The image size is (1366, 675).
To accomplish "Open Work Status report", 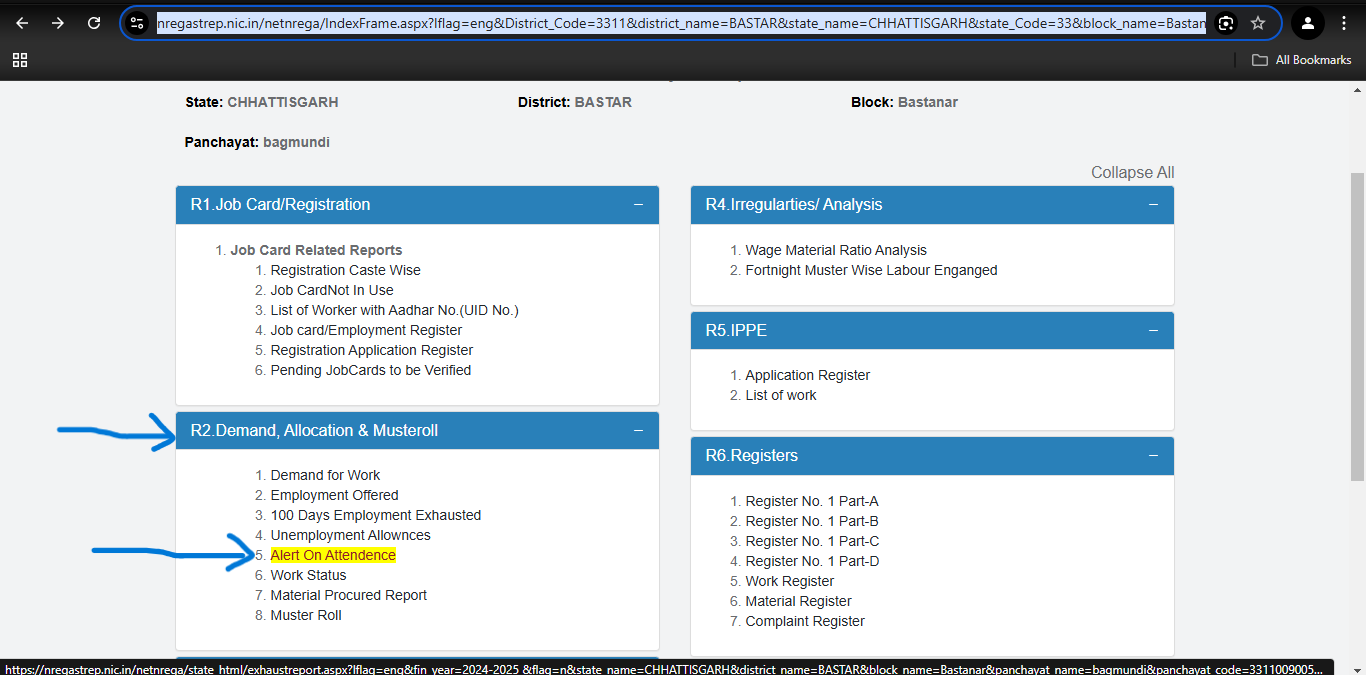I will (309, 575).
